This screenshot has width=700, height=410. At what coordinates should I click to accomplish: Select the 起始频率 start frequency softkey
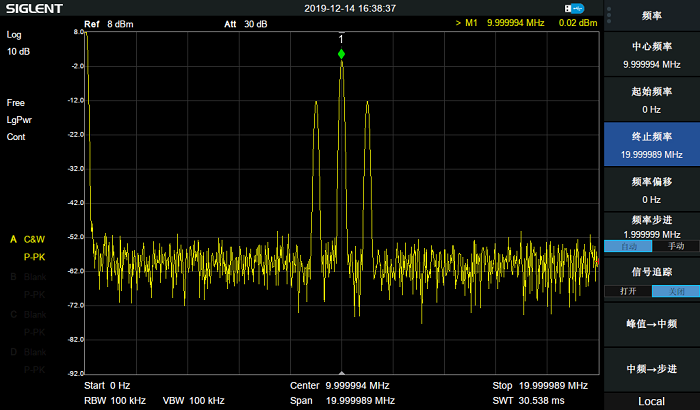(652, 100)
